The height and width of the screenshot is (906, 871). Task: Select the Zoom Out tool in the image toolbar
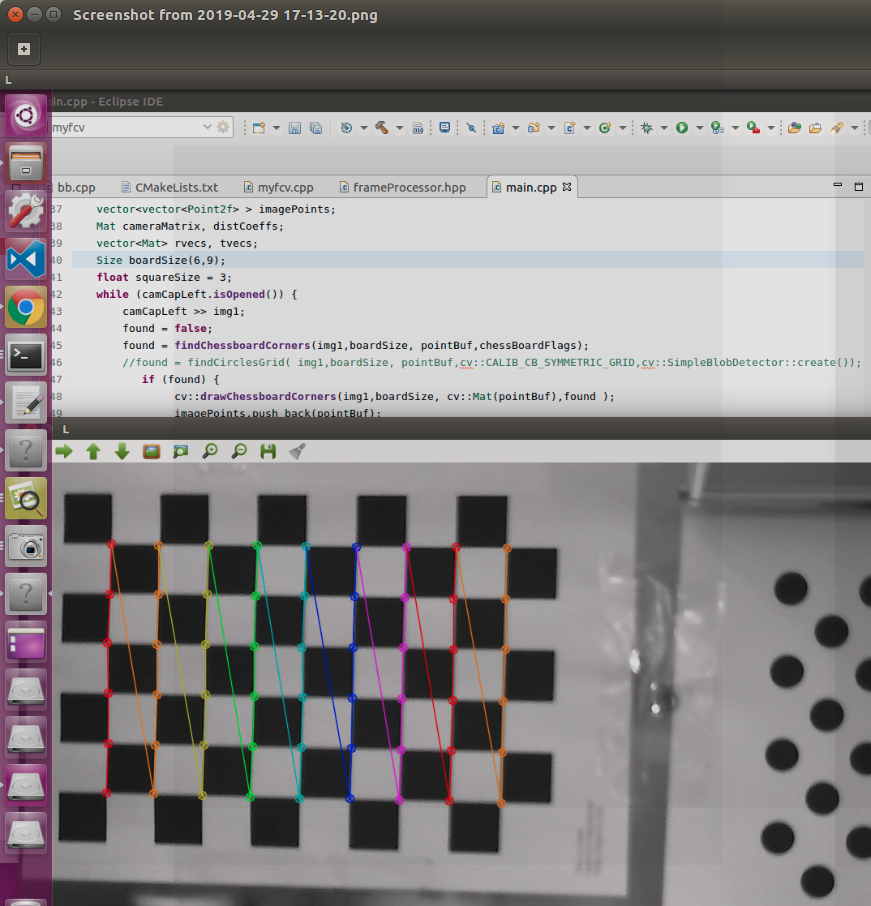tap(240, 451)
